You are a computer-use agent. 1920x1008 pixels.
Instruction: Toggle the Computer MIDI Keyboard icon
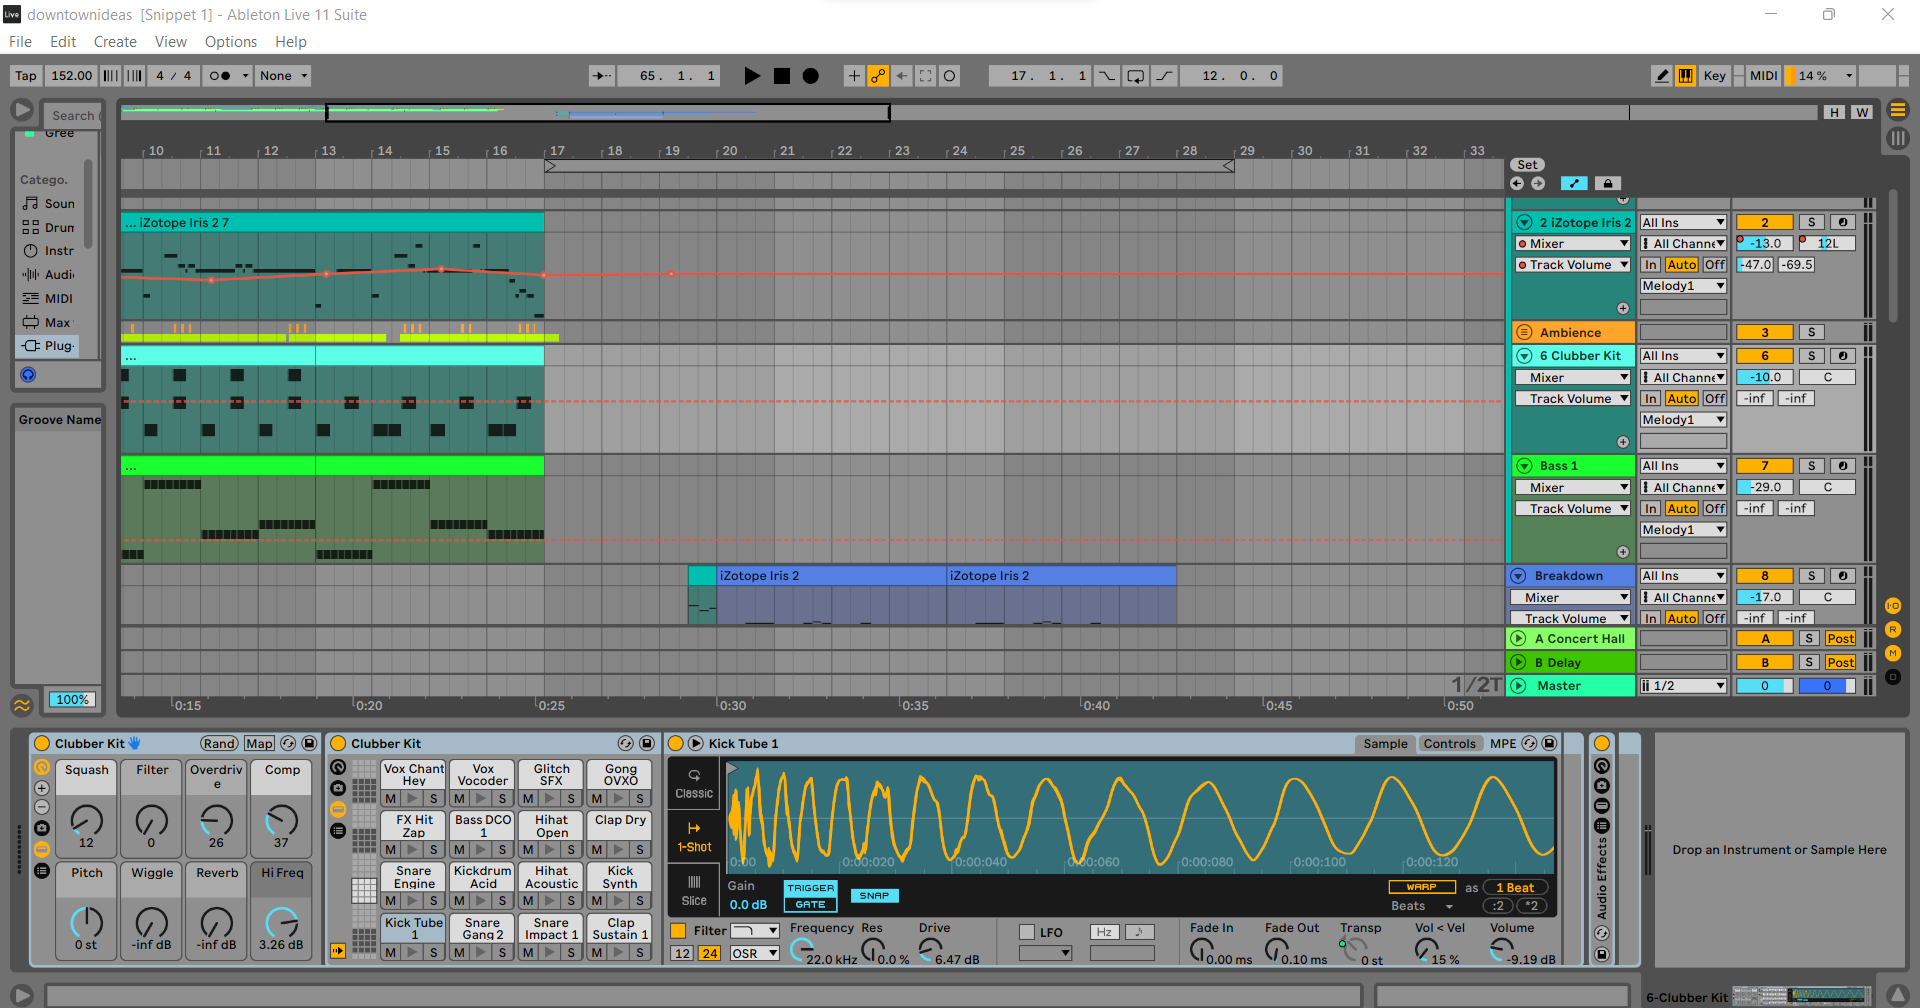coord(1686,76)
